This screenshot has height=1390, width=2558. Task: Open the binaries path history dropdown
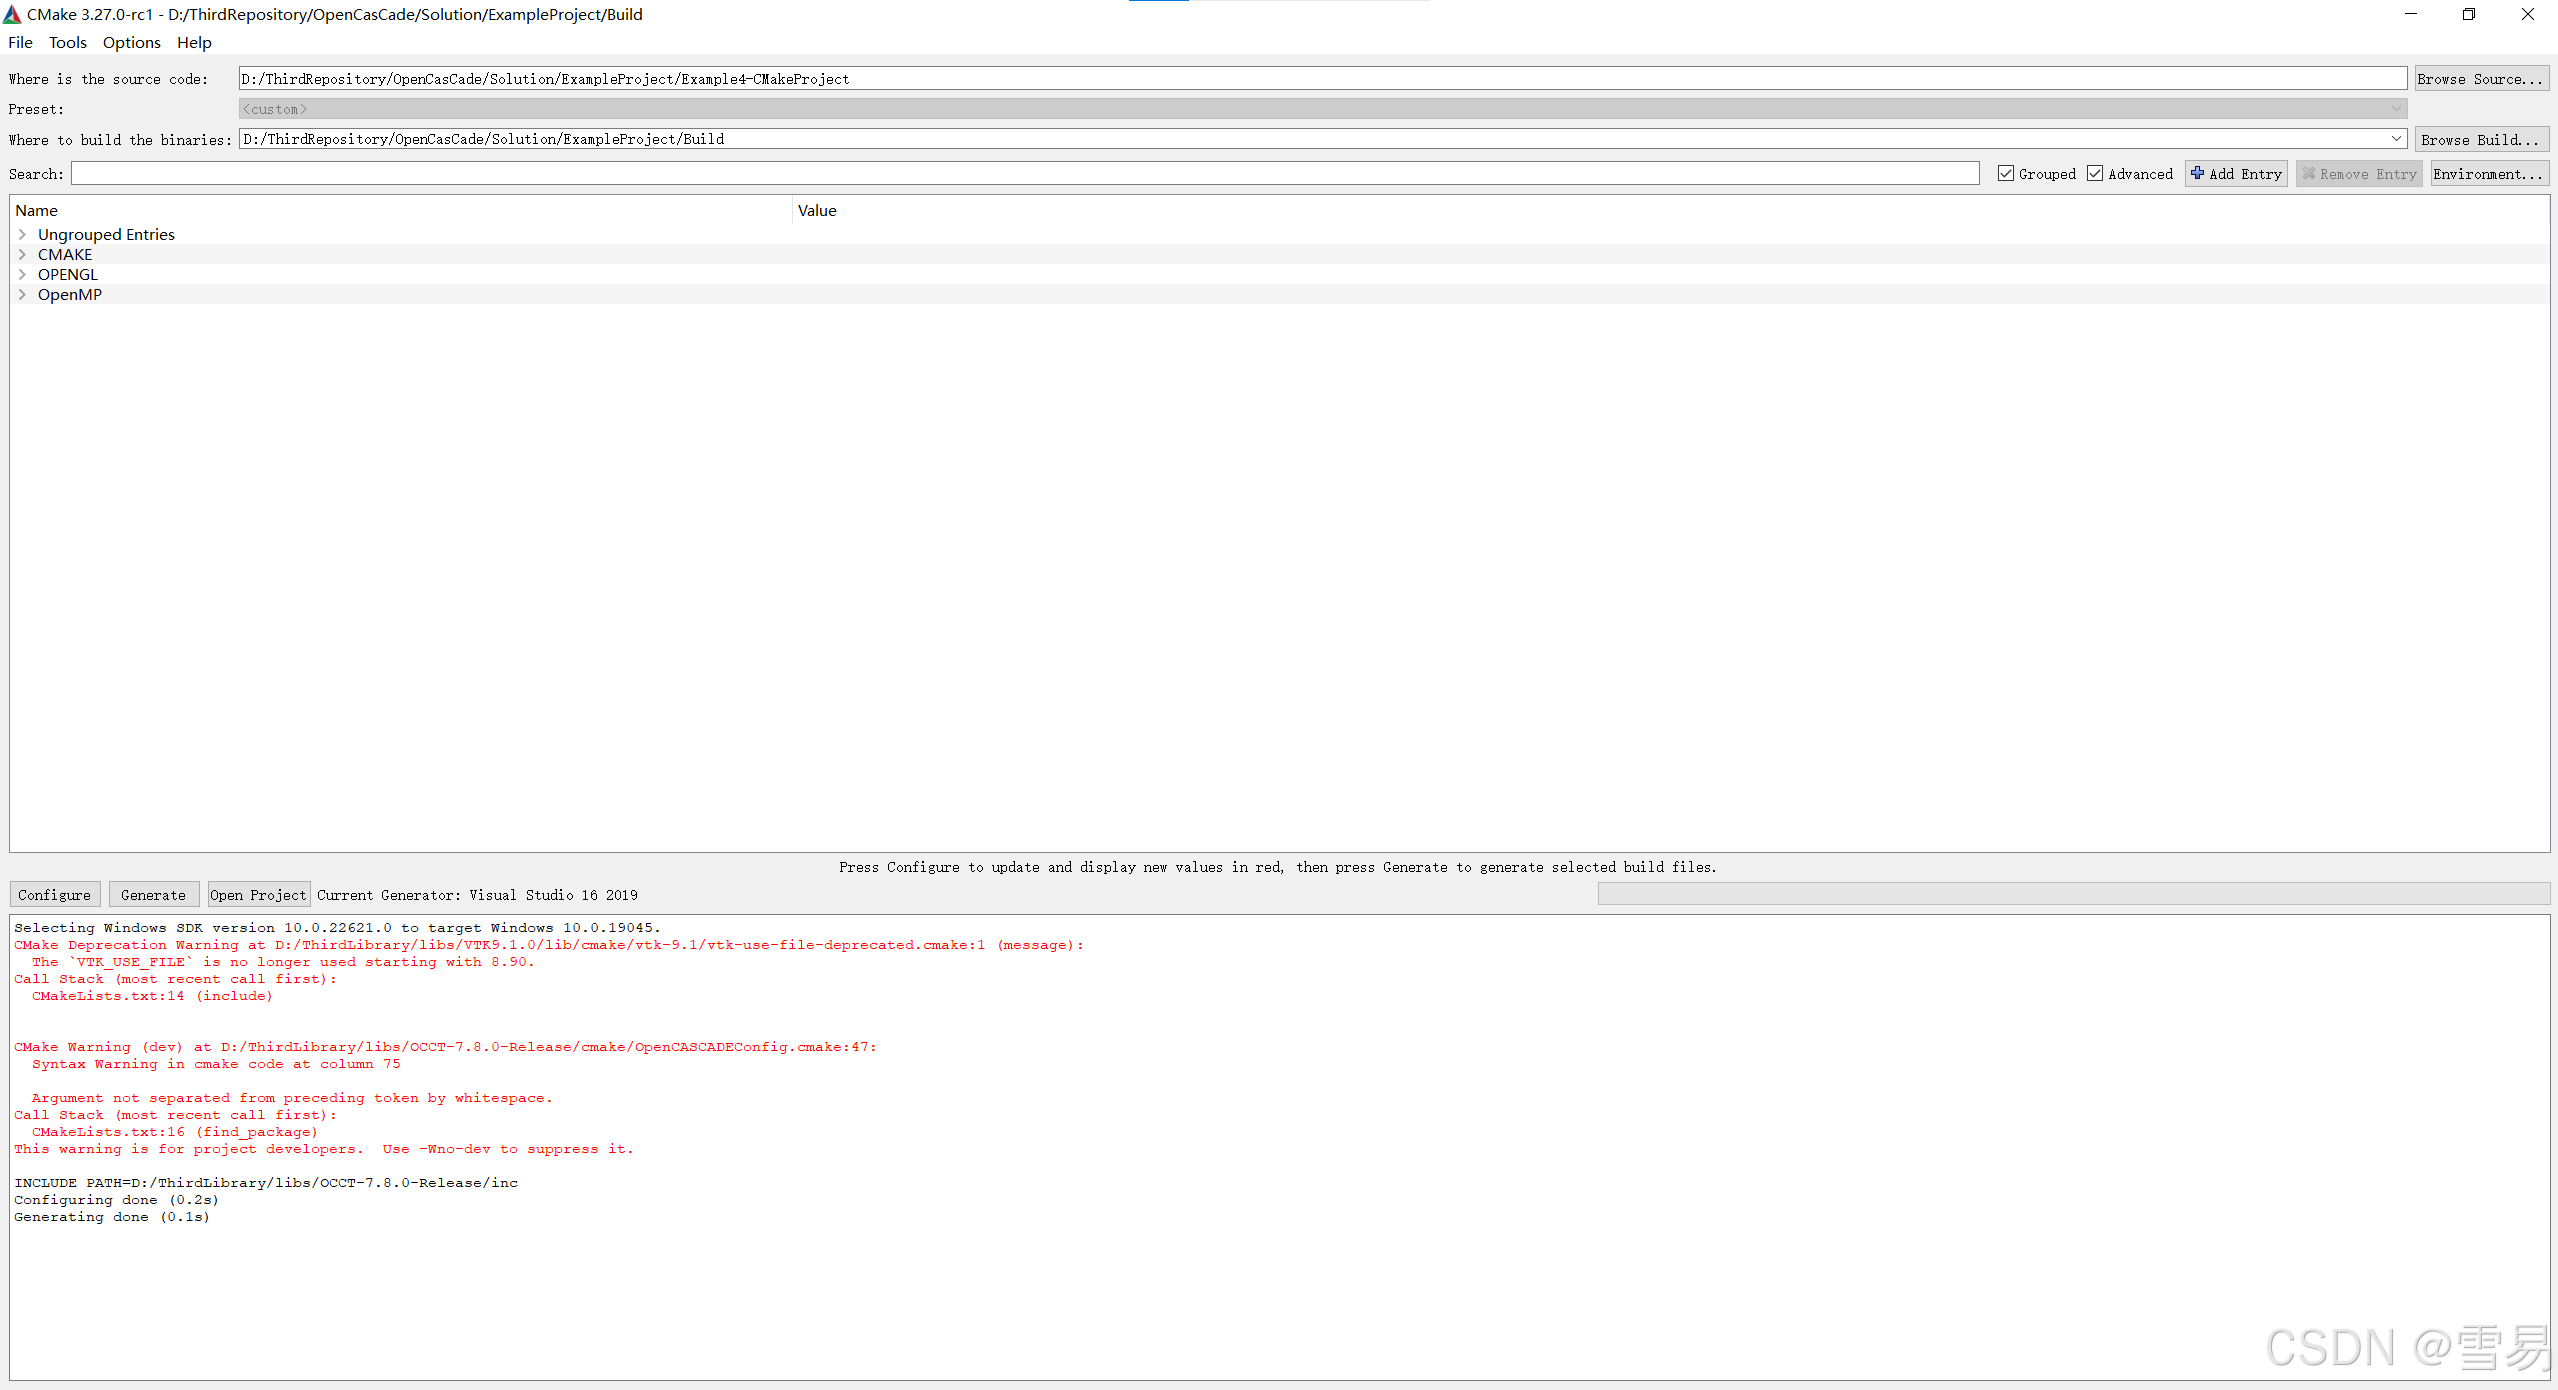(x=2396, y=139)
